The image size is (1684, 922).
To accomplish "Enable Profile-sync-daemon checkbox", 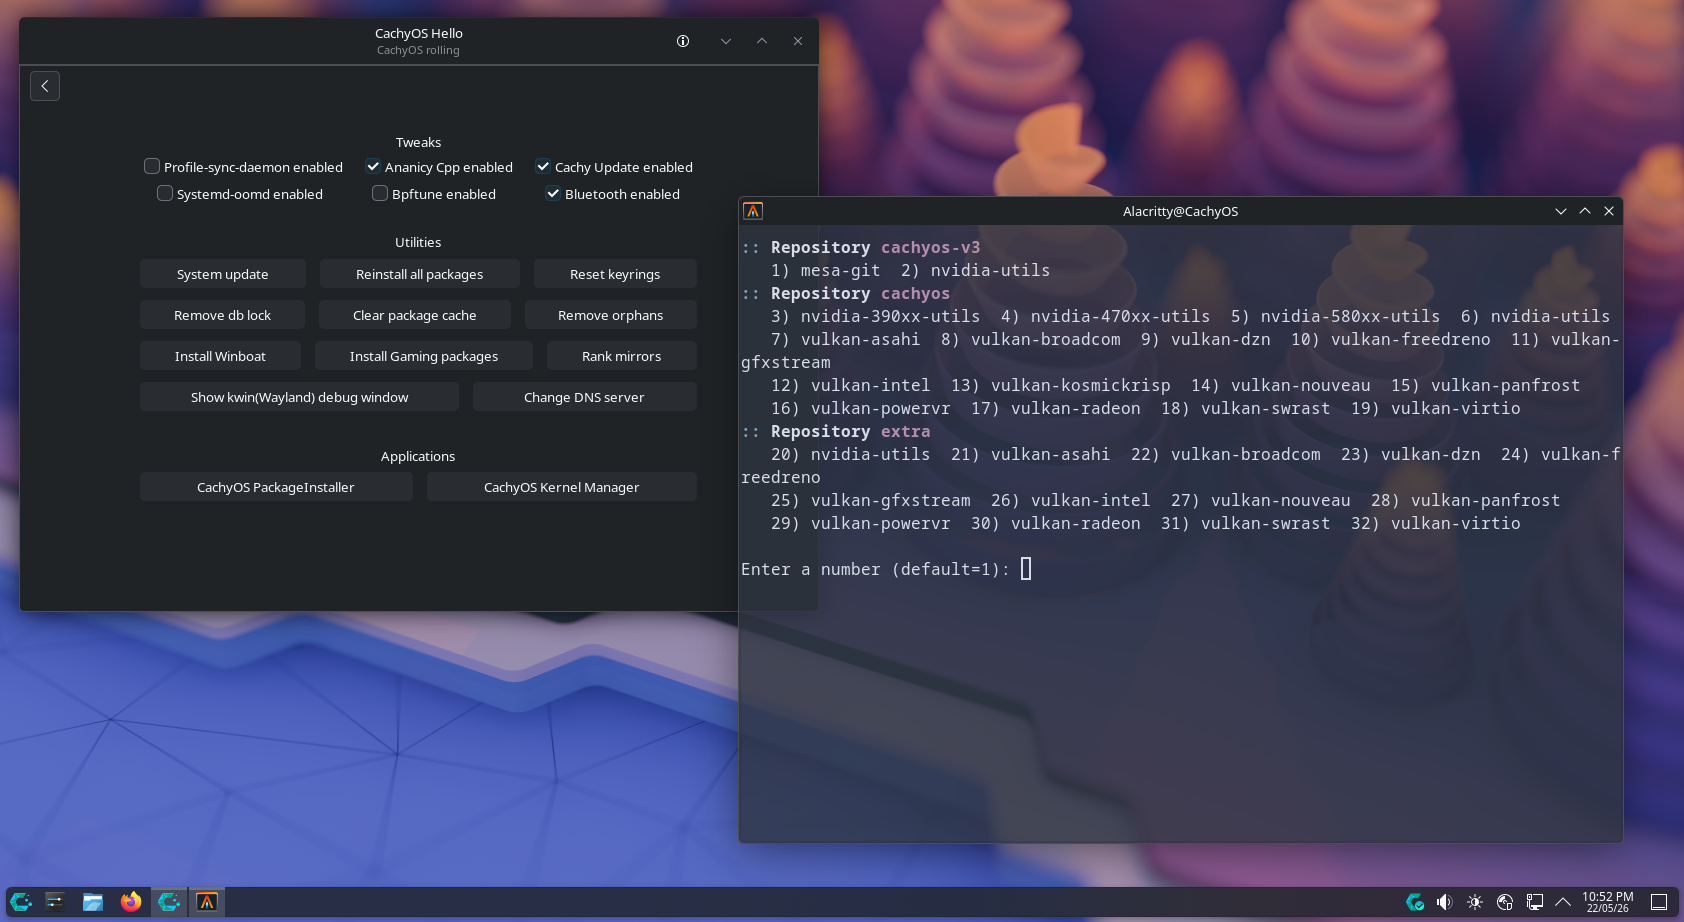I will (x=152, y=166).
